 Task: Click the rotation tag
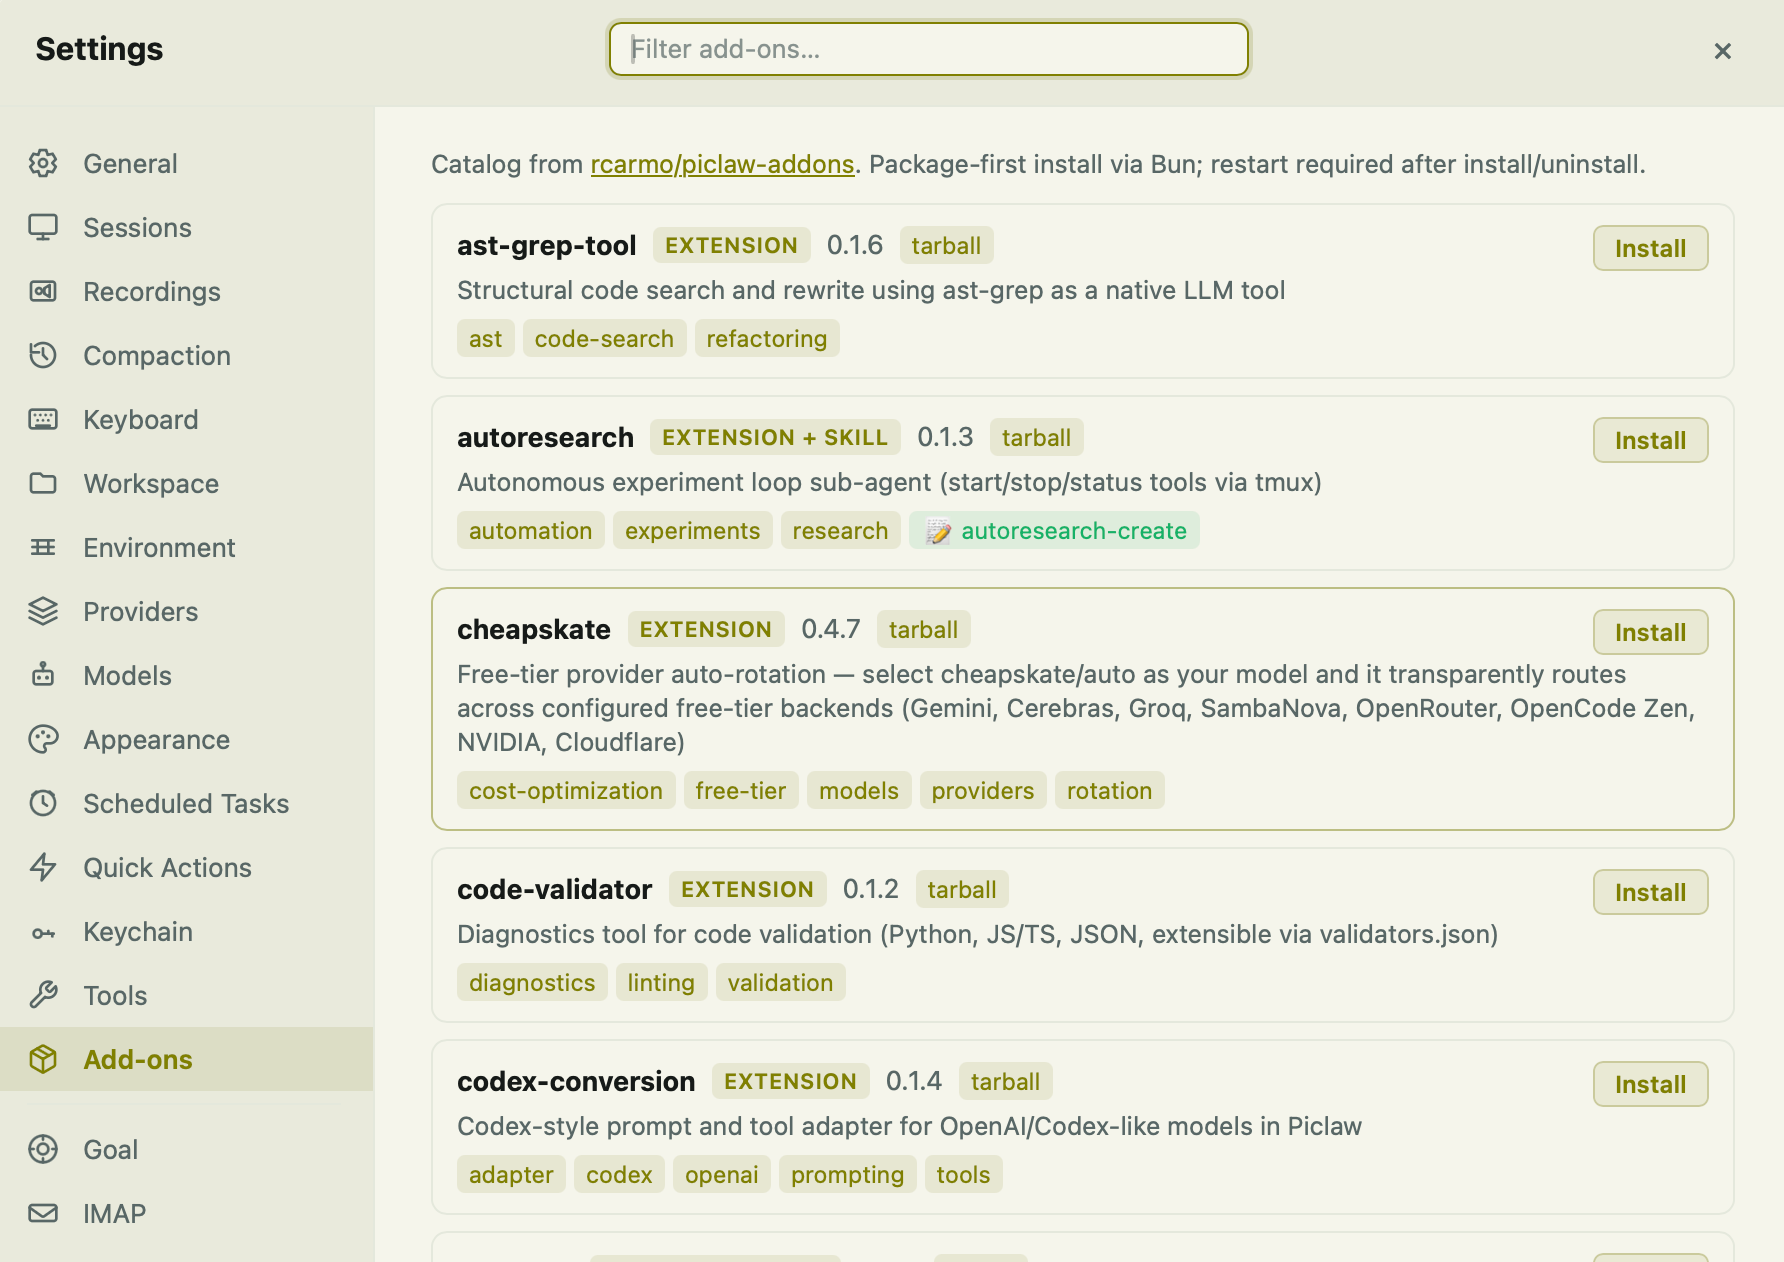pyautogui.click(x=1110, y=790)
